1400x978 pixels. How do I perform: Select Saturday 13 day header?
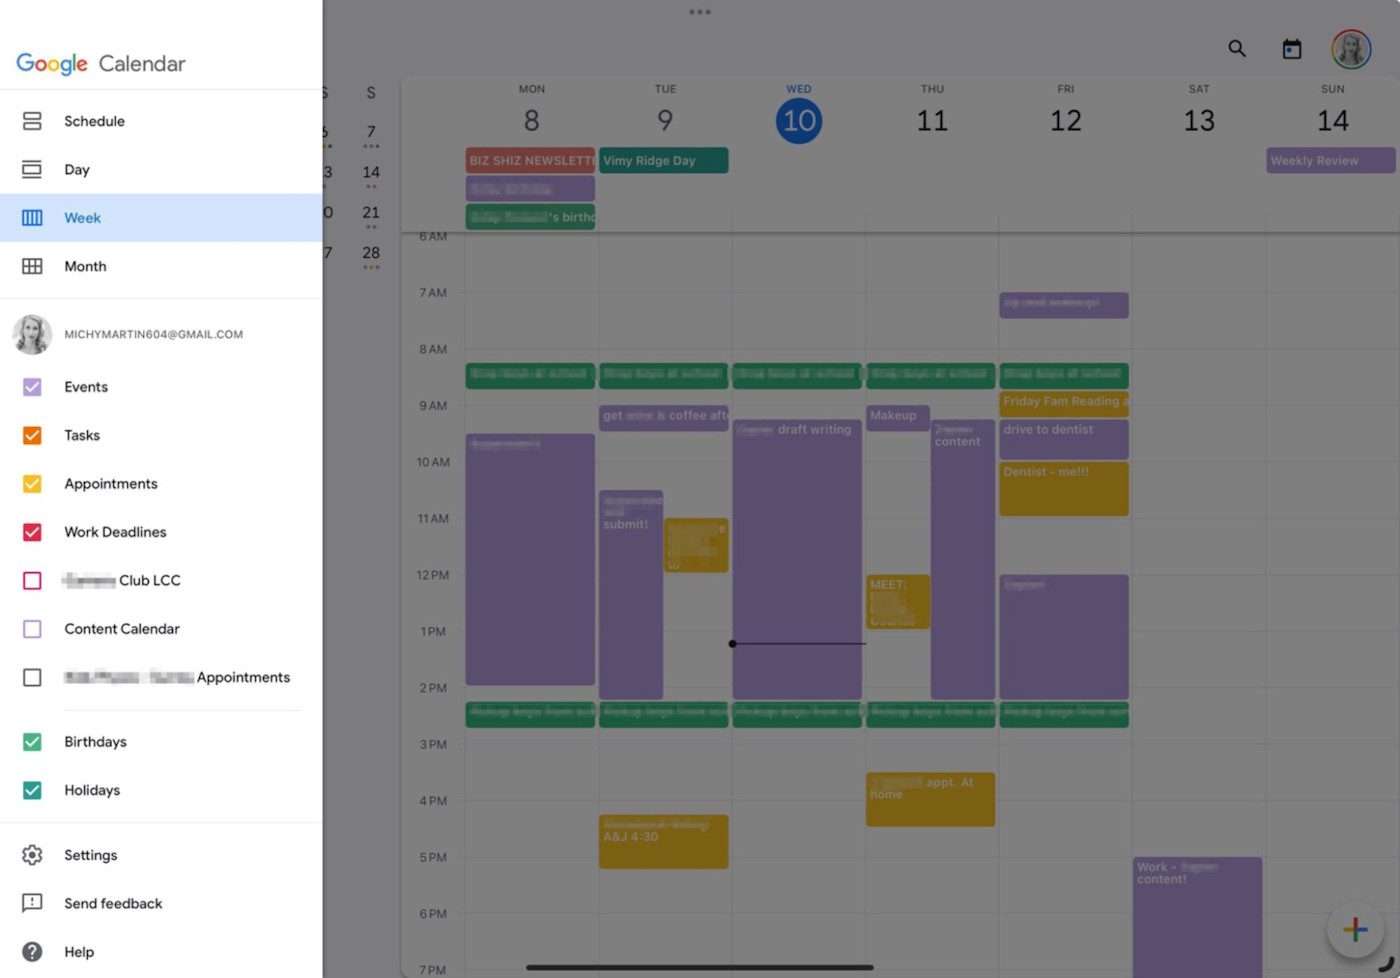click(x=1199, y=112)
